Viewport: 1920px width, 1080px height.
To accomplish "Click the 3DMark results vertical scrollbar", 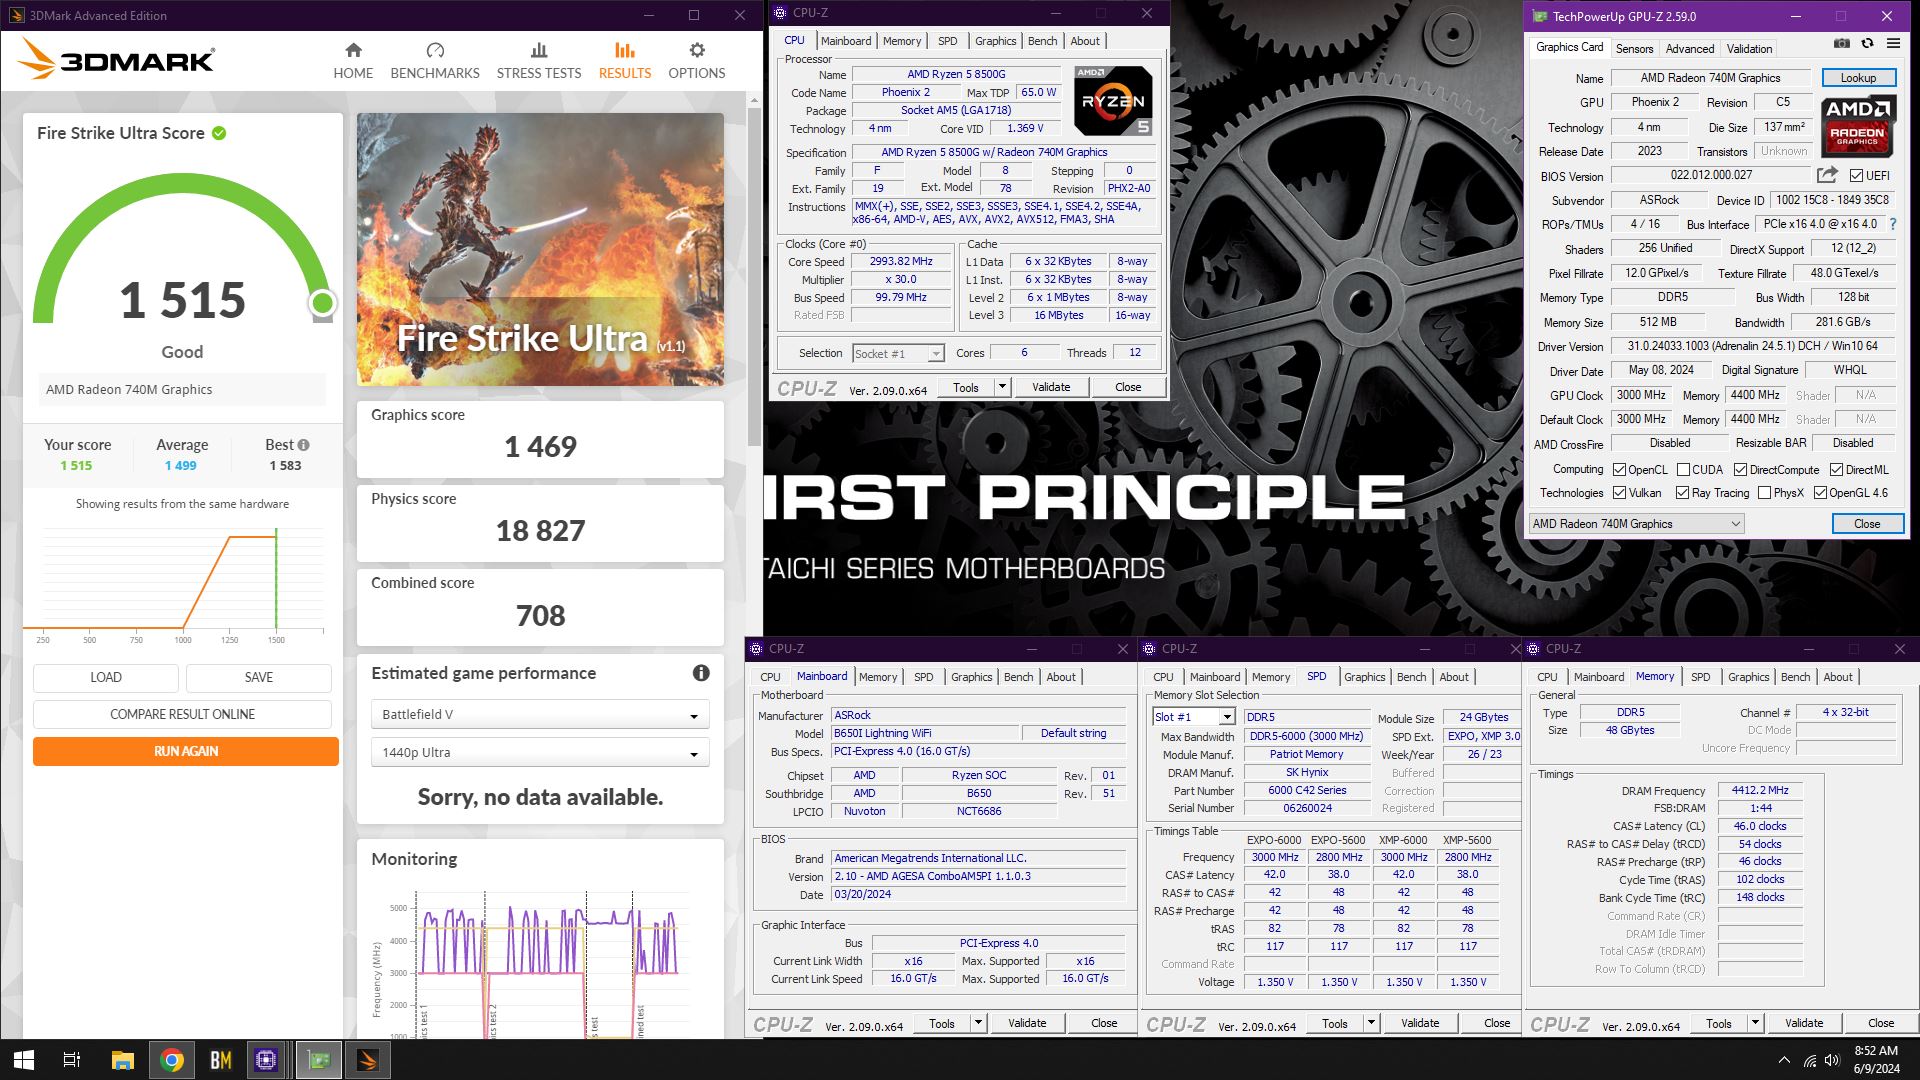I will [x=754, y=275].
